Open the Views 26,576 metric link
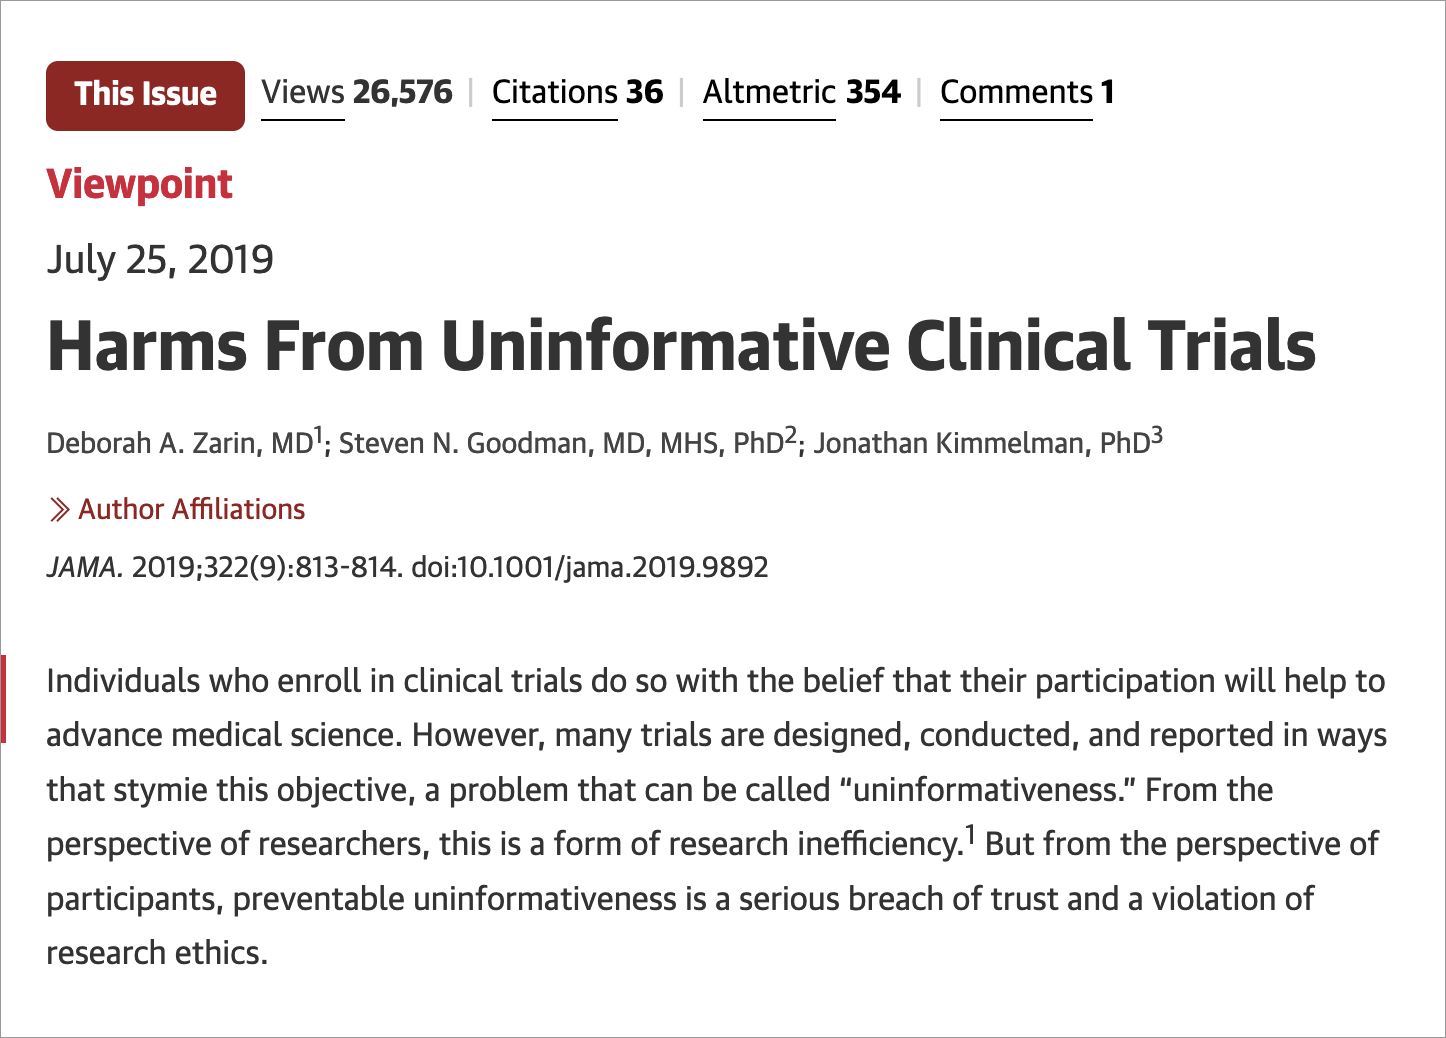Image resolution: width=1446 pixels, height=1038 pixels. coord(357,92)
